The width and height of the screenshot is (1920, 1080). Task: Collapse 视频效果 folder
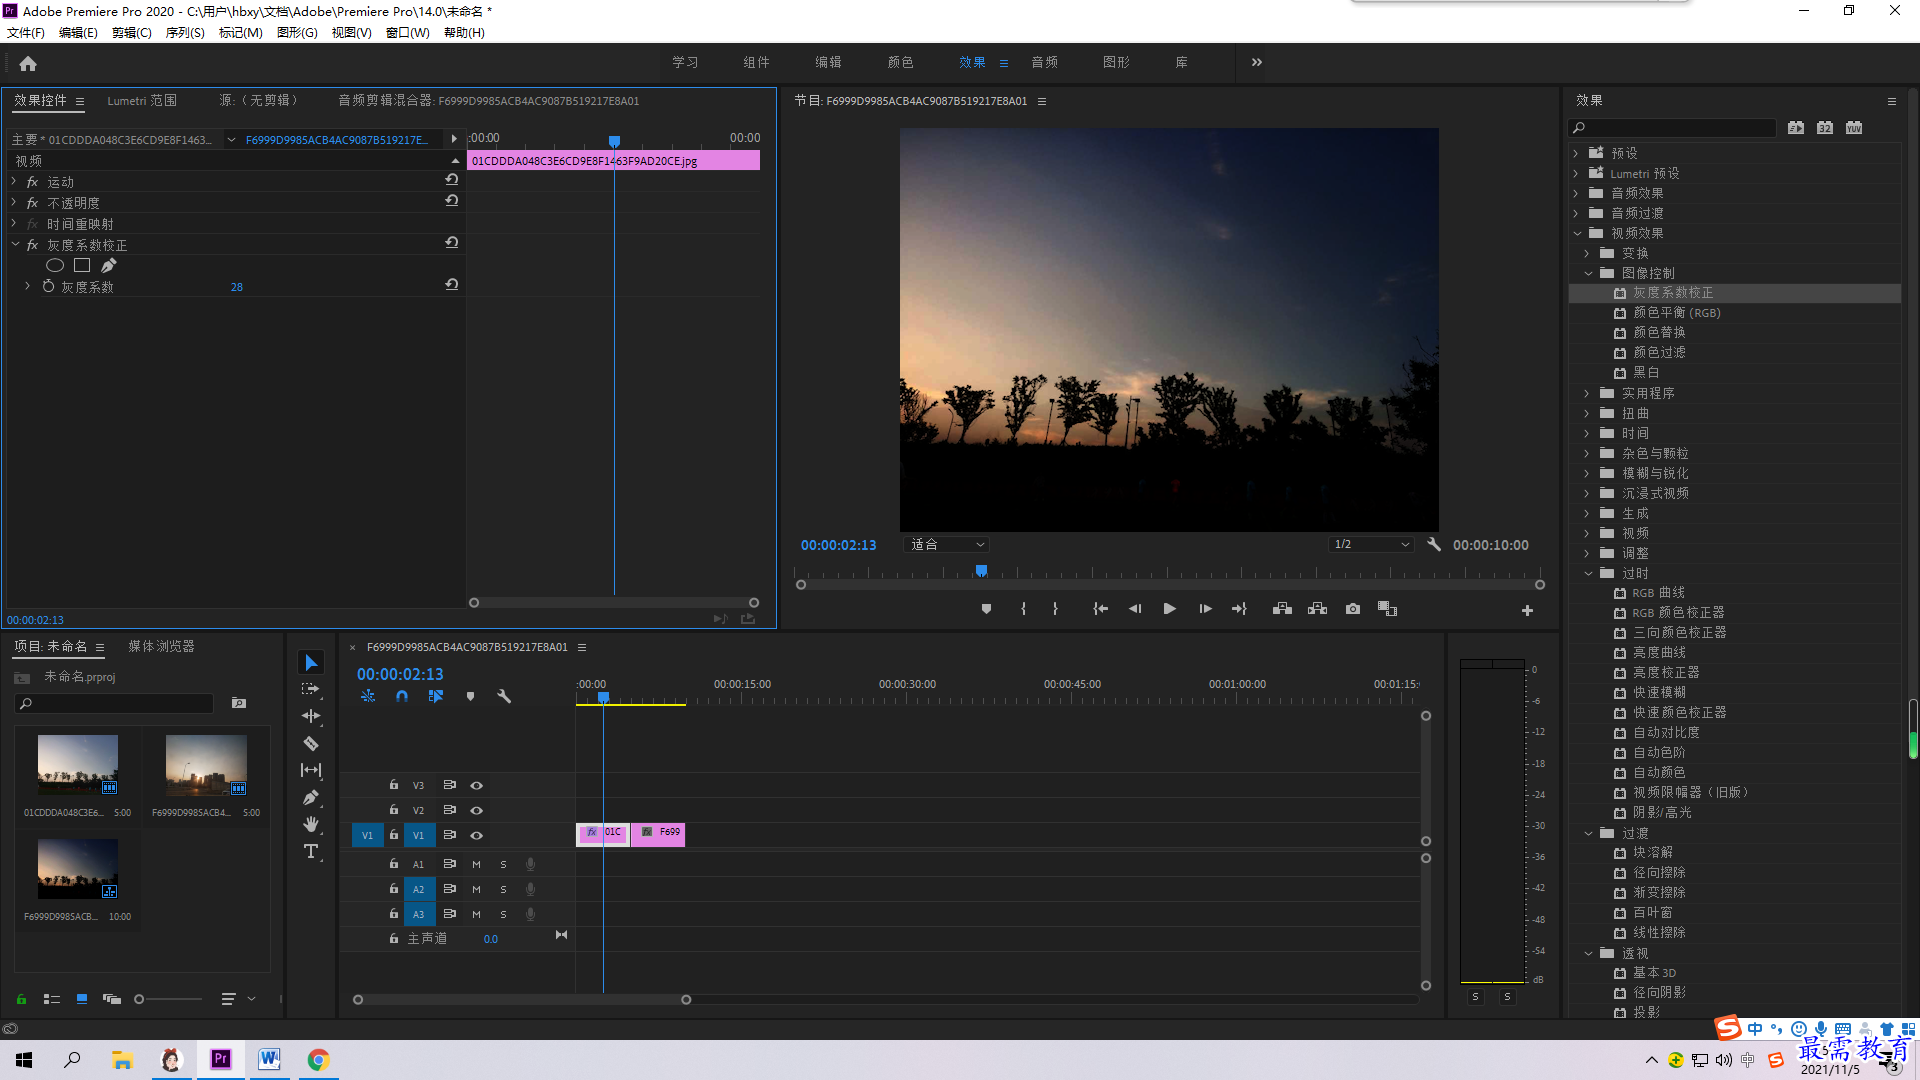1578,233
